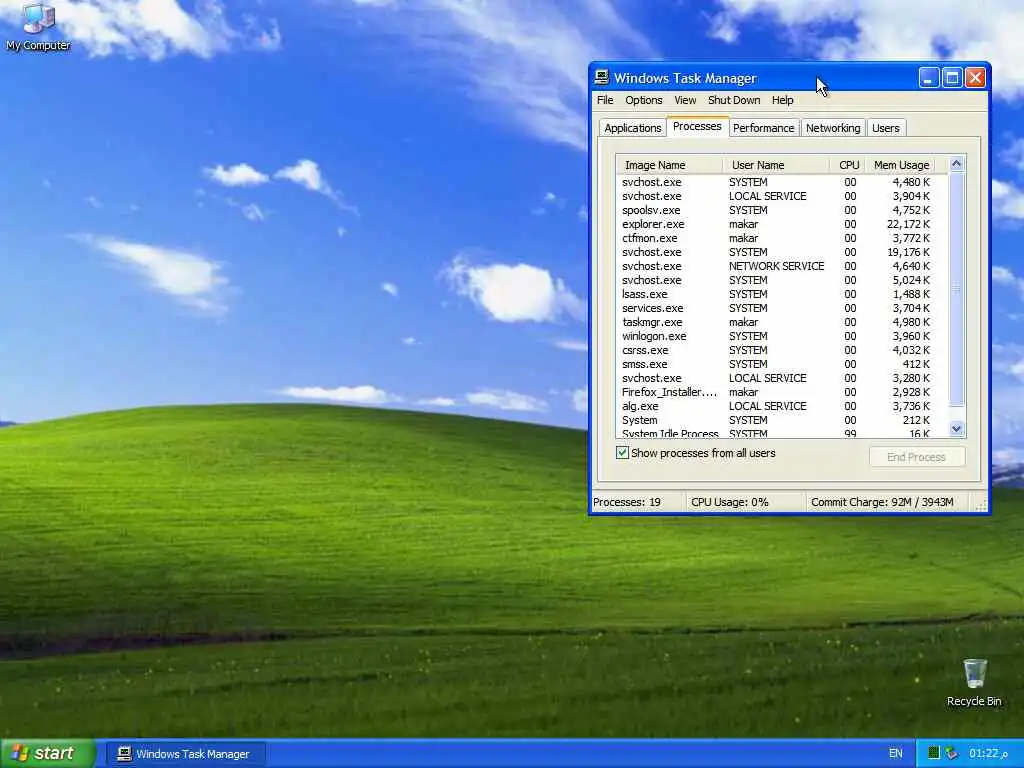This screenshot has height=768, width=1024.
Task: Click the Processes: 19 status bar field
Action: (637, 502)
